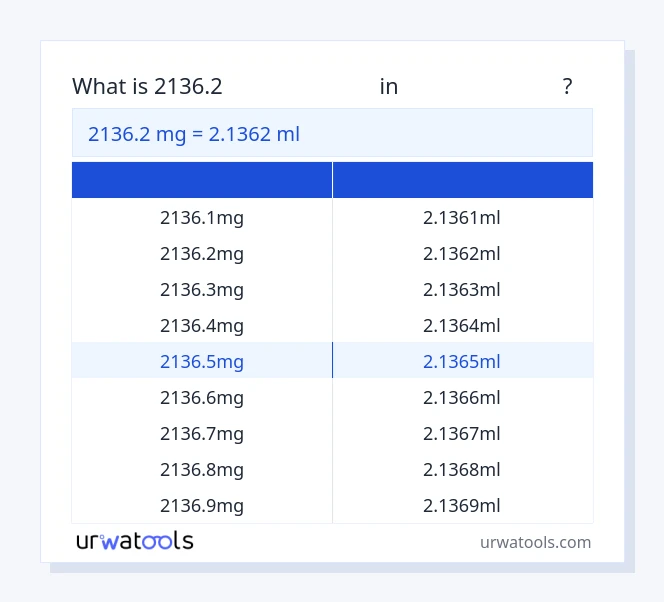This screenshot has height=602, width=664.
Task: Click the 2136.4mg cell
Action: (202, 326)
